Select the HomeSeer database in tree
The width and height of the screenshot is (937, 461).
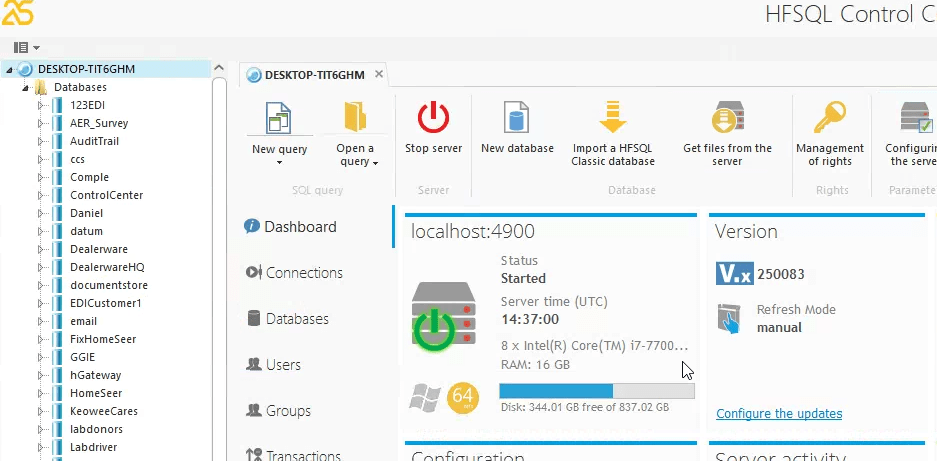click(x=96, y=393)
